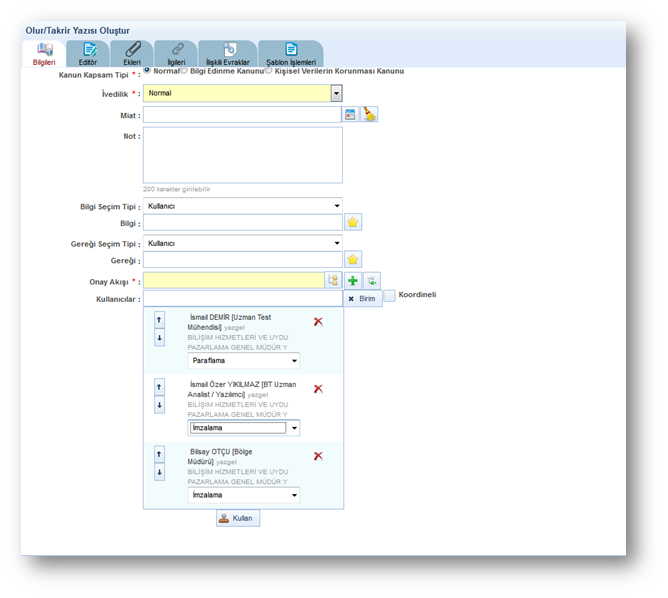The image size is (668, 598).
Task: Open the approval flow tree icon in Onay Akışı field
Action: [x=333, y=281]
